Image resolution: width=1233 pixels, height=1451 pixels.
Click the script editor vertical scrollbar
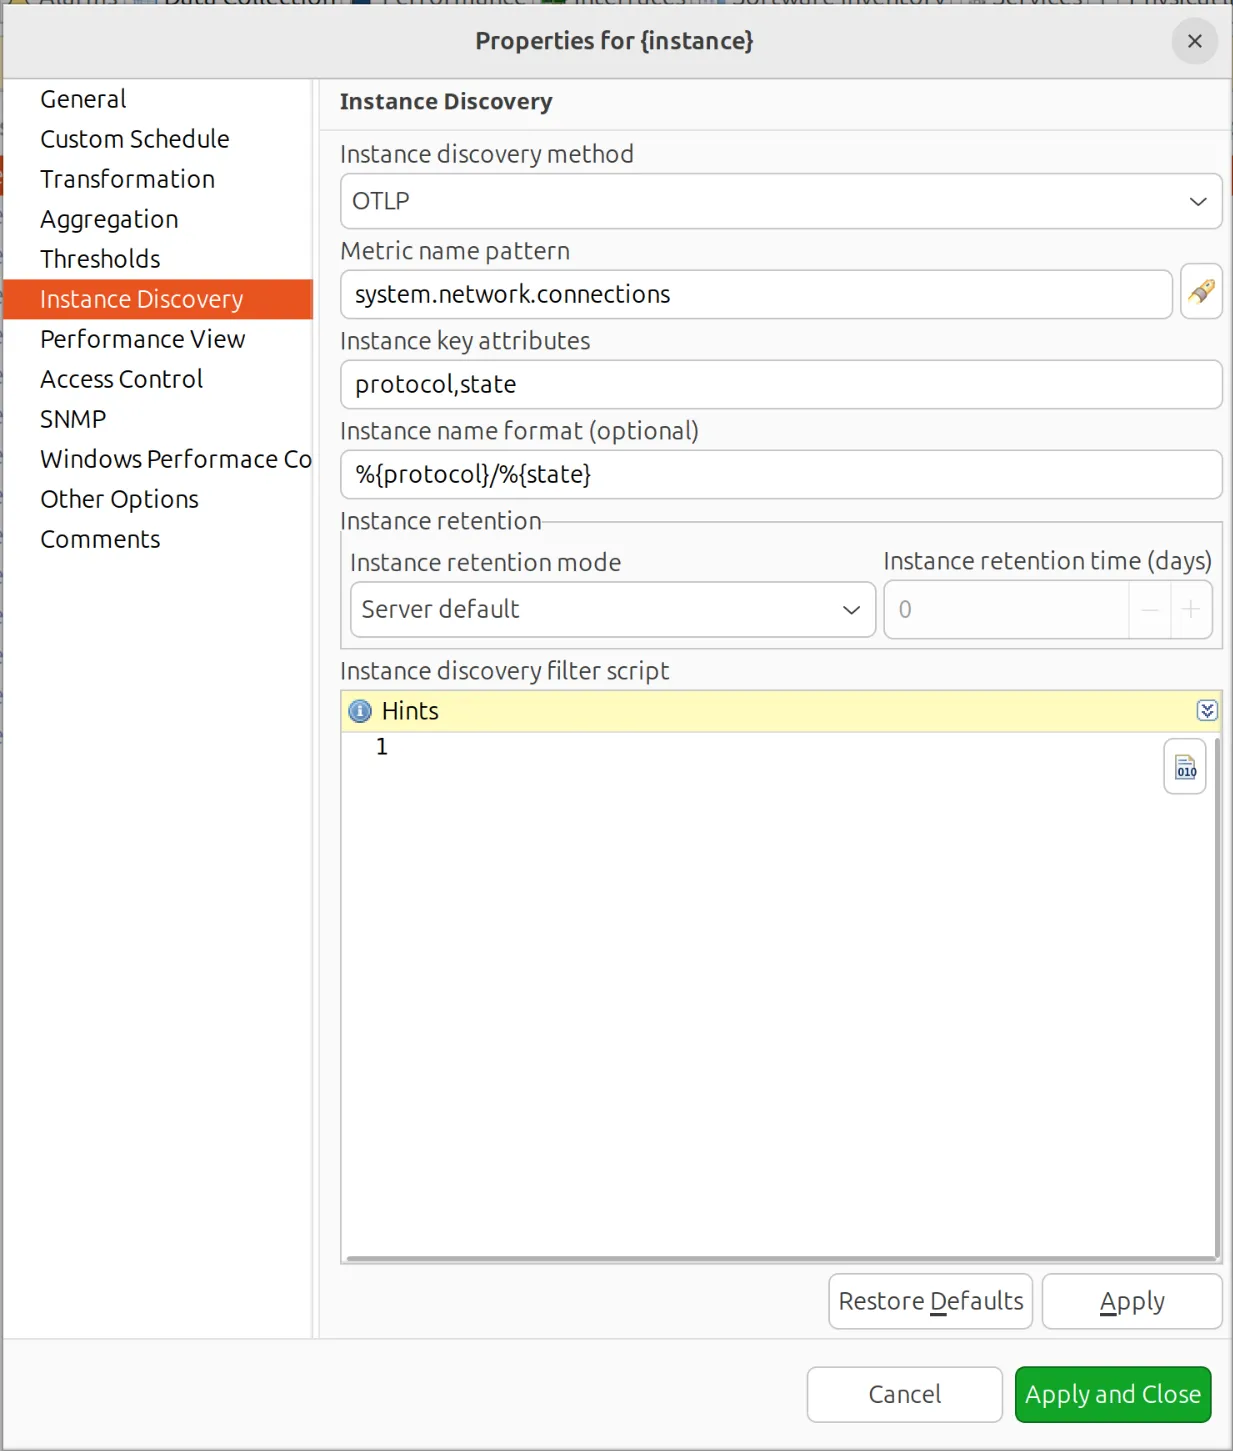click(x=1217, y=996)
